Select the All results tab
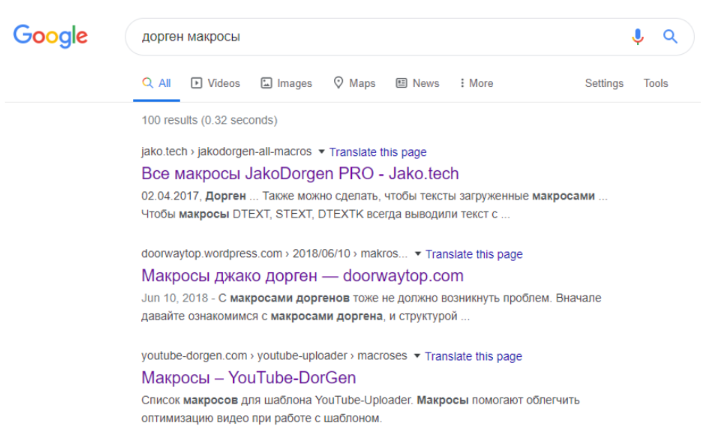The width and height of the screenshot is (710, 445). [156, 83]
